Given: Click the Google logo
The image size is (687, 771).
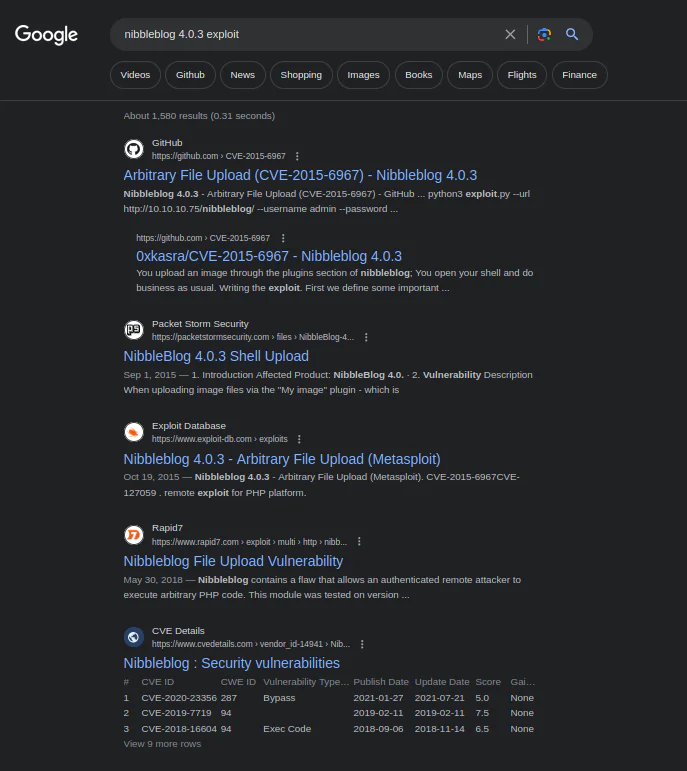Looking at the screenshot, I should click(46, 34).
